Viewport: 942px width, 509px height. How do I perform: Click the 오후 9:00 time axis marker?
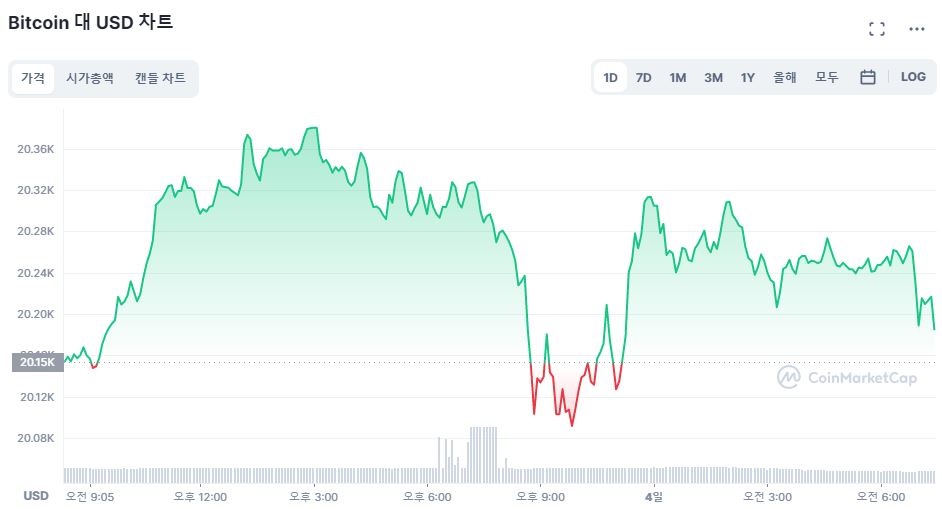tap(540, 496)
